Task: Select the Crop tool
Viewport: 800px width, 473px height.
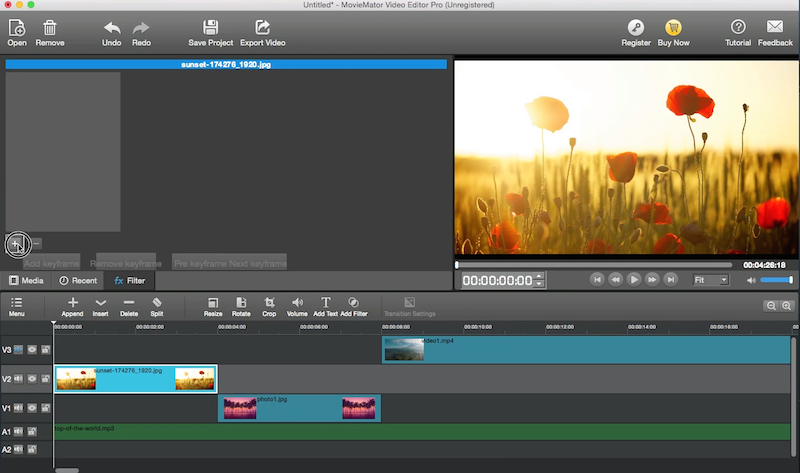Action: [269, 302]
